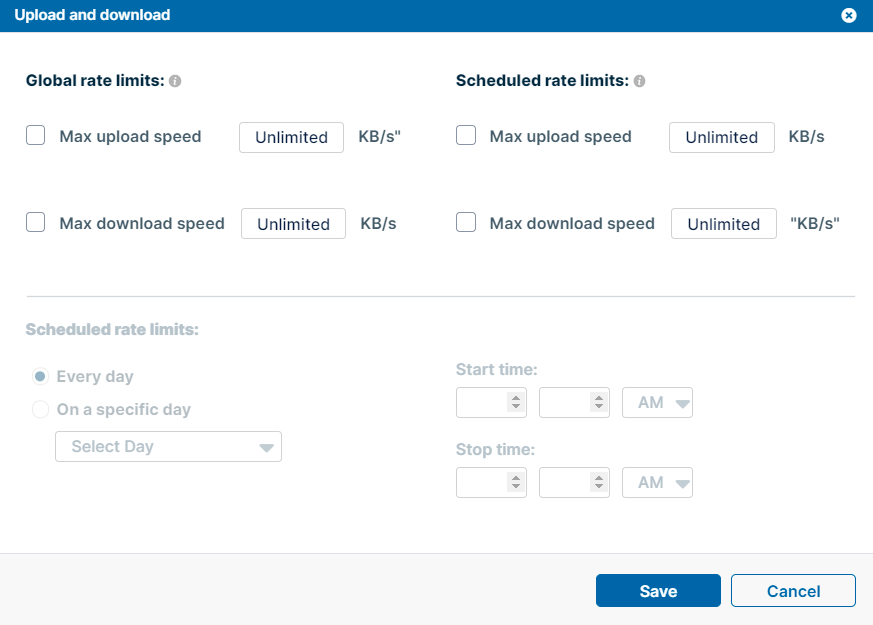
Task: Open the Select Day dropdown
Action: pos(168,446)
